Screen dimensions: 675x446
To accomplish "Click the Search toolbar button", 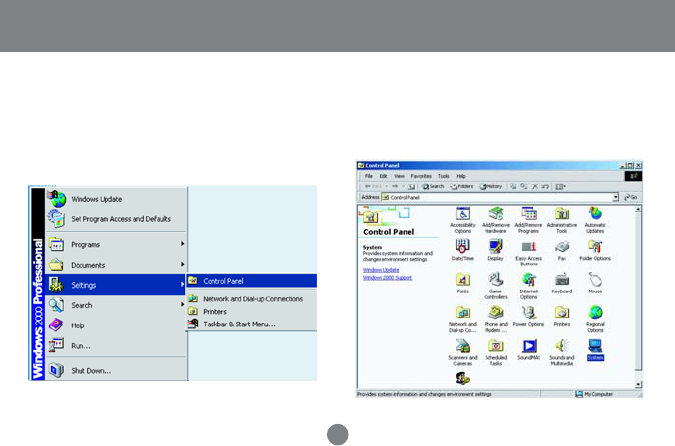I will tap(433, 186).
